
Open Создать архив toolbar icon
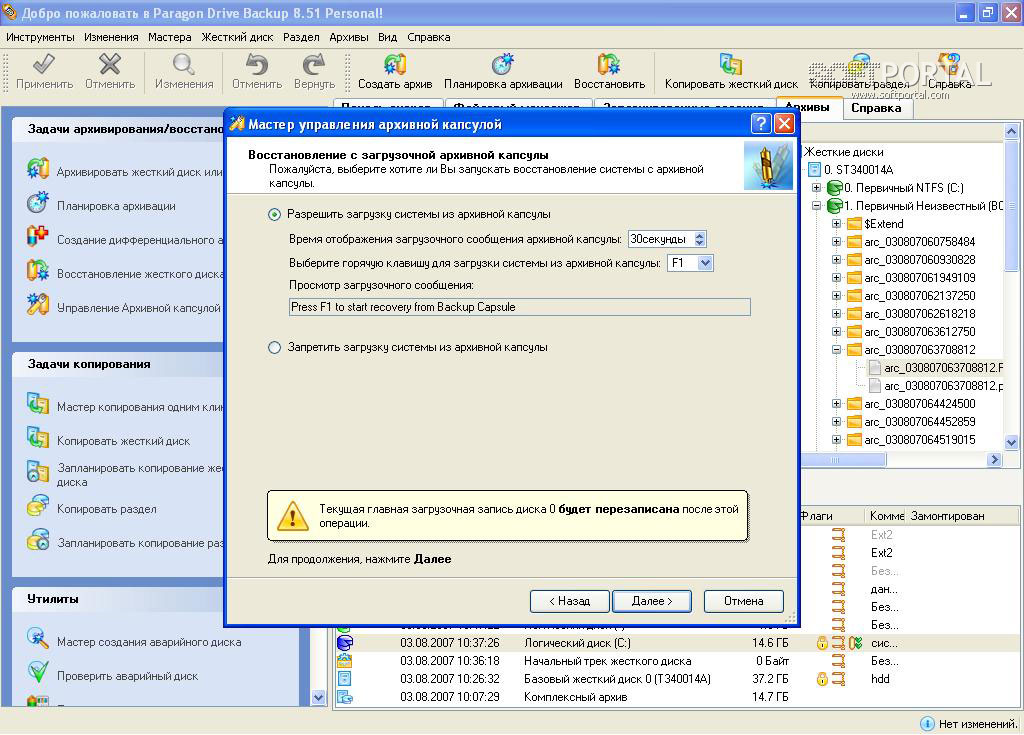[395, 65]
